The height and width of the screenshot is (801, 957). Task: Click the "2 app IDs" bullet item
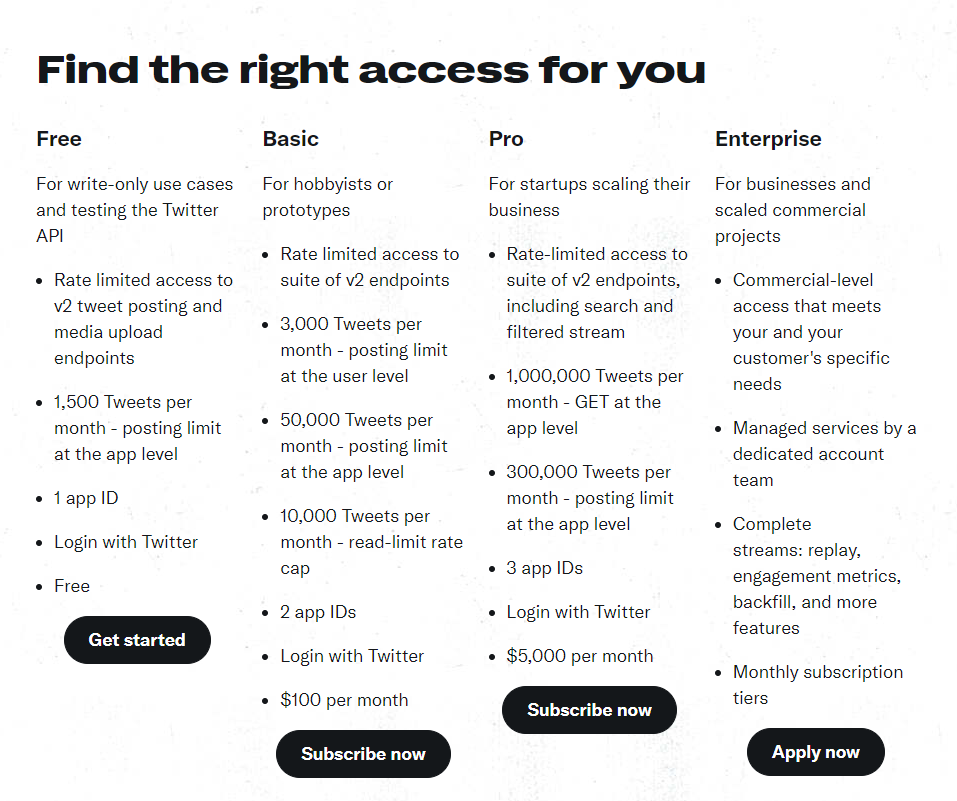318,612
